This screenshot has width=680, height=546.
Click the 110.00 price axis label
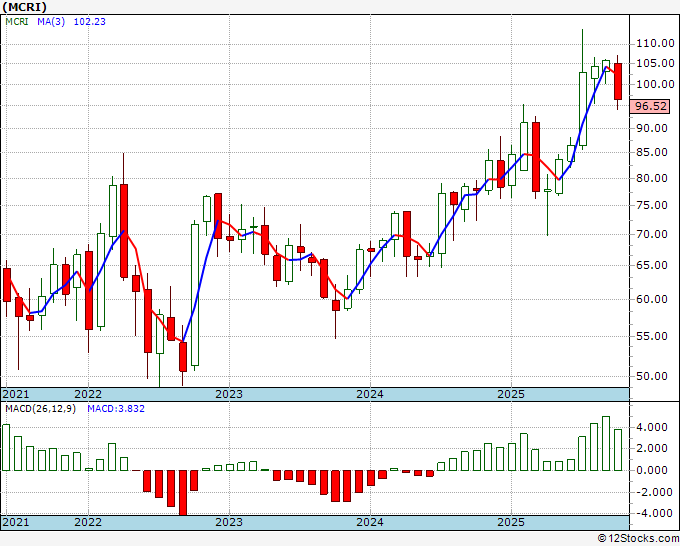click(x=655, y=43)
